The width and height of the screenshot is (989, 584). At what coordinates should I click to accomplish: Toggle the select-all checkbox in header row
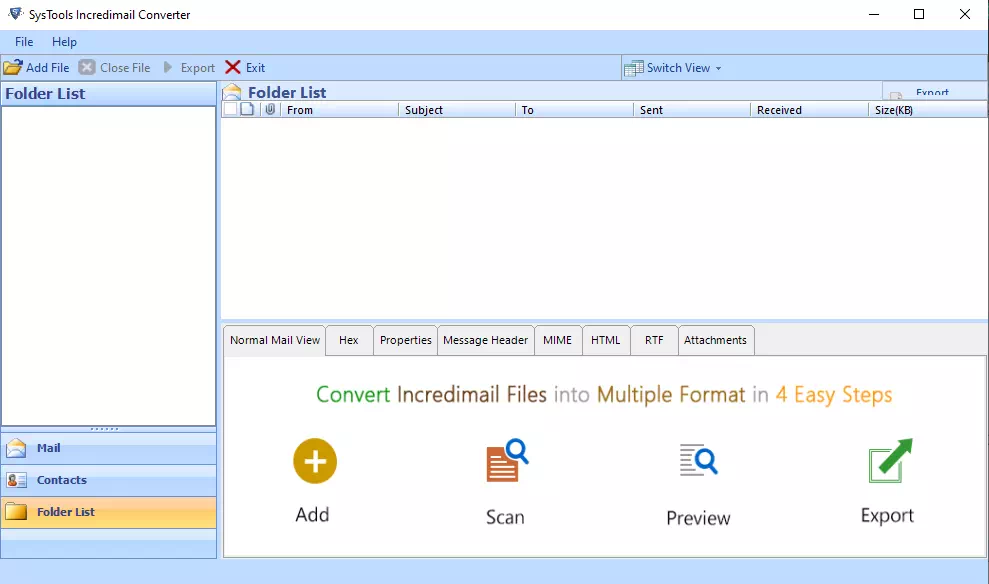pos(230,109)
